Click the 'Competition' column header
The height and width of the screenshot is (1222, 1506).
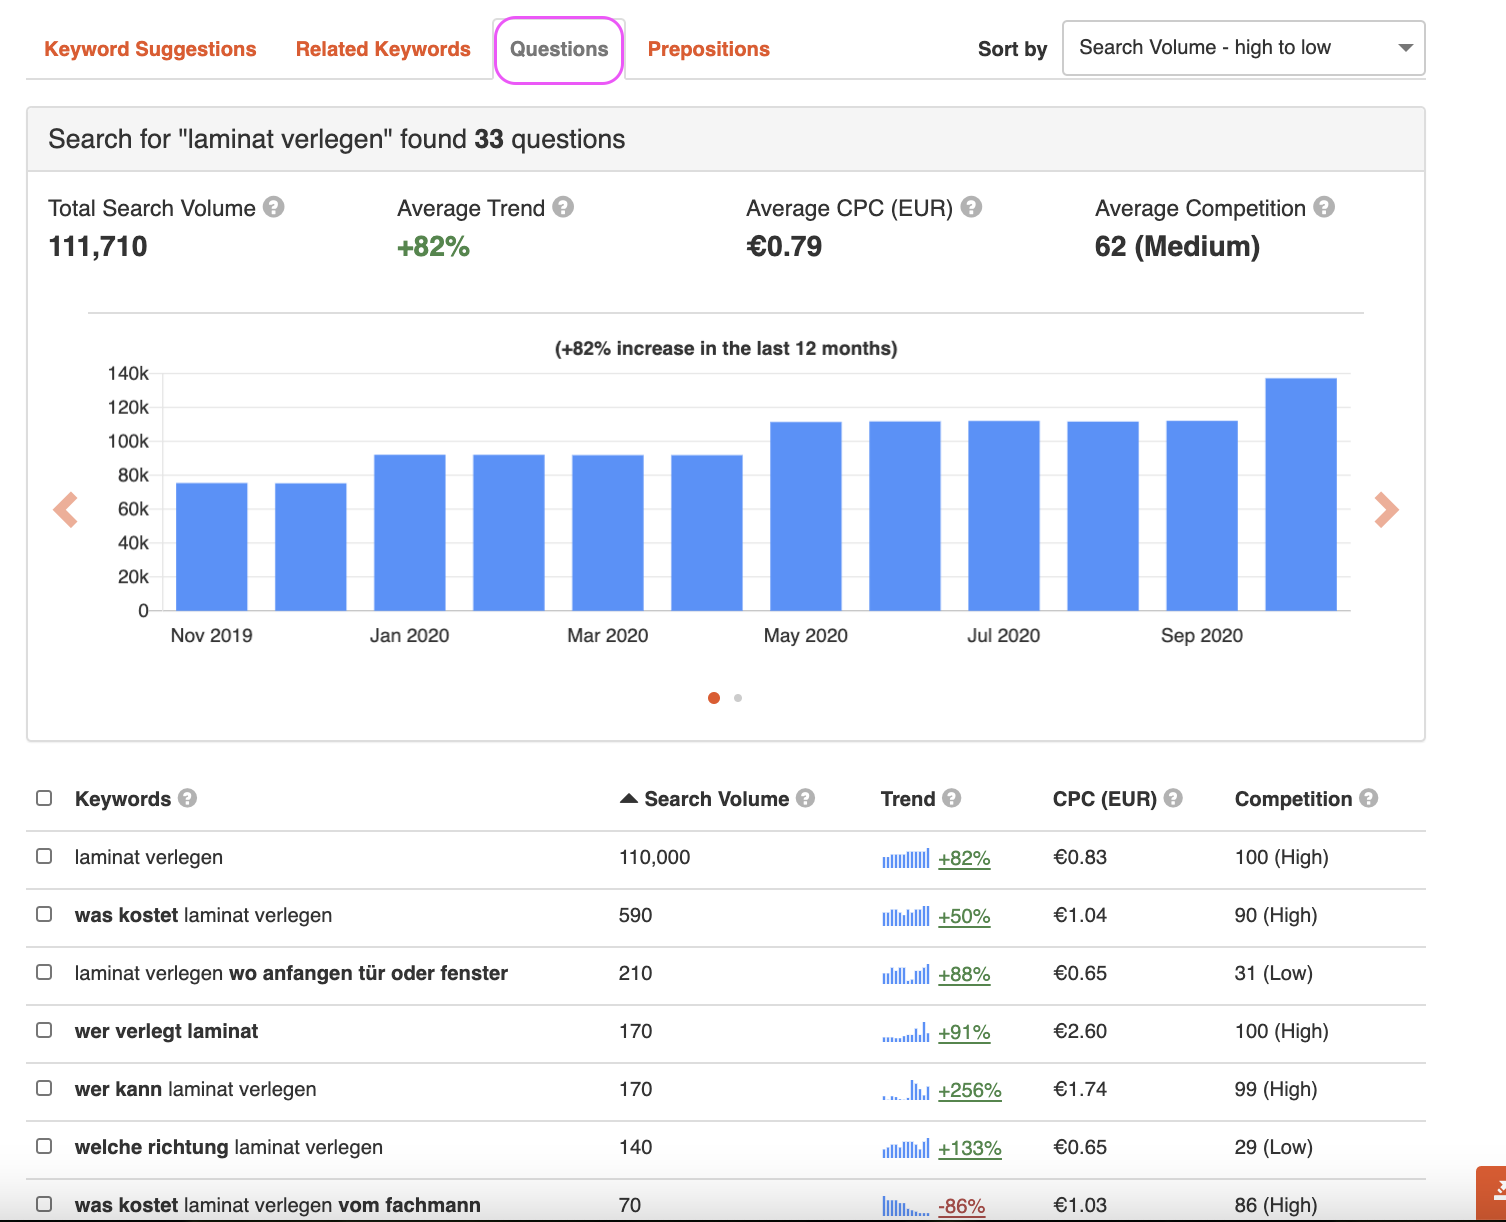coord(1293,799)
